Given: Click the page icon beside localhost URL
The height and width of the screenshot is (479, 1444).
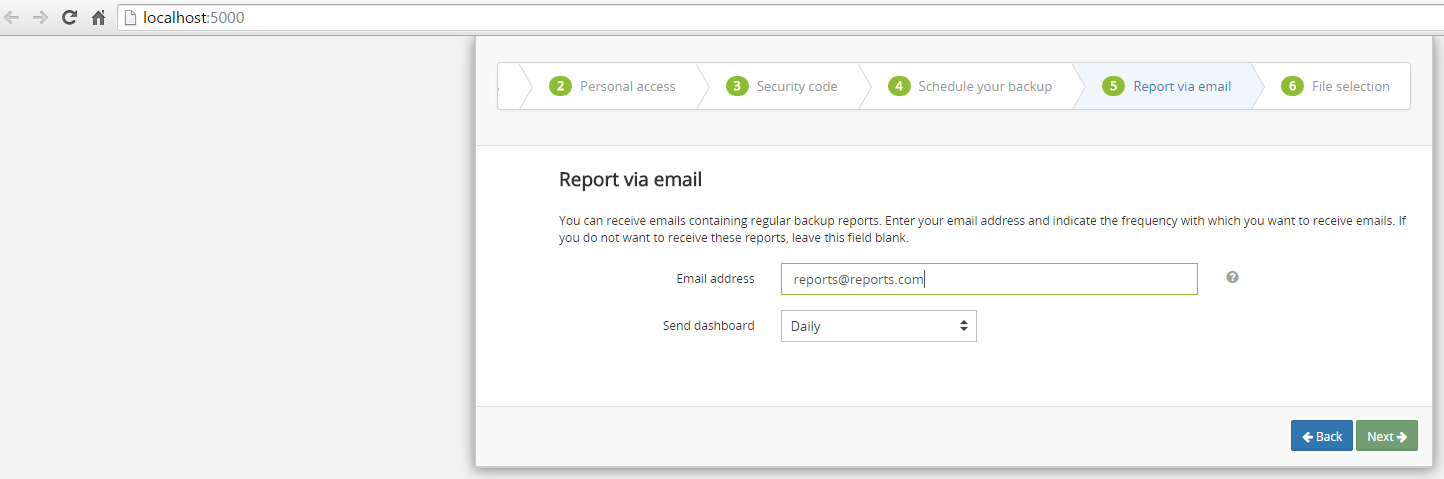Looking at the screenshot, I should [x=130, y=17].
